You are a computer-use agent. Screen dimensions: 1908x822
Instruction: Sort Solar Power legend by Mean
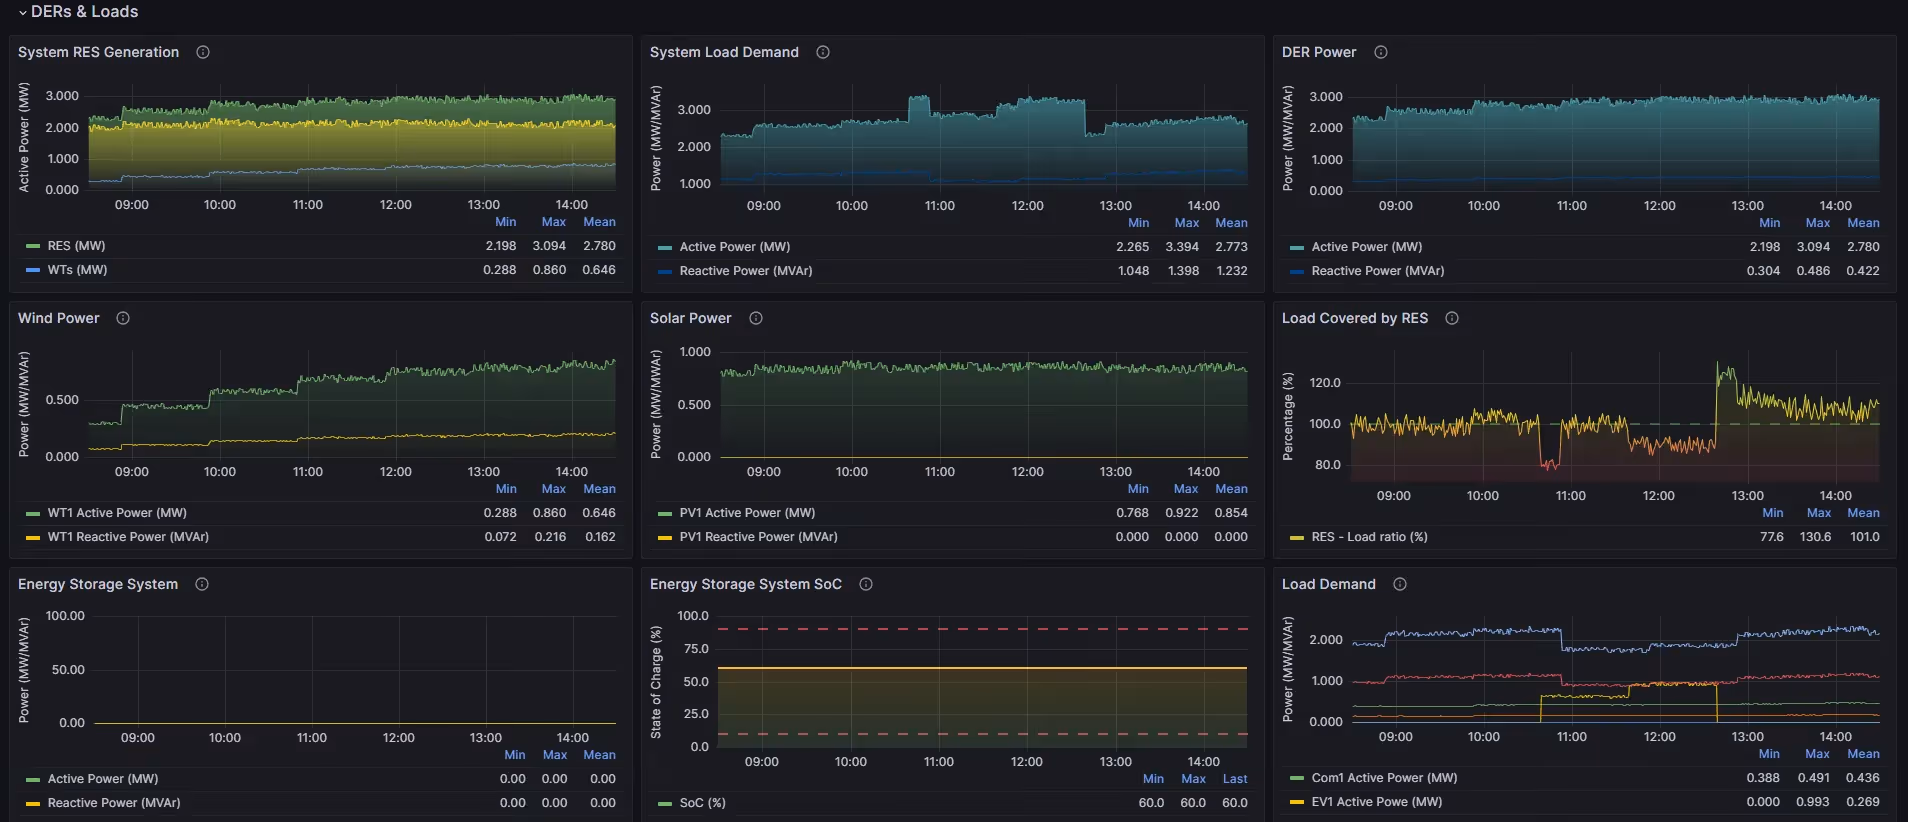[1232, 489]
